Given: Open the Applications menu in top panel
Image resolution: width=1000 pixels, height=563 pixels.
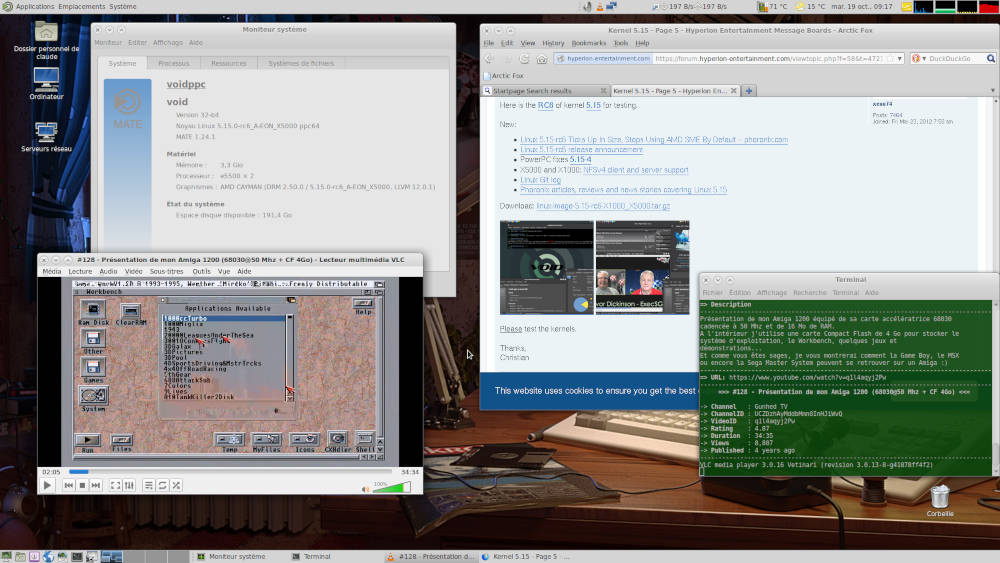Looking at the screenshot, I should [35, 6].
